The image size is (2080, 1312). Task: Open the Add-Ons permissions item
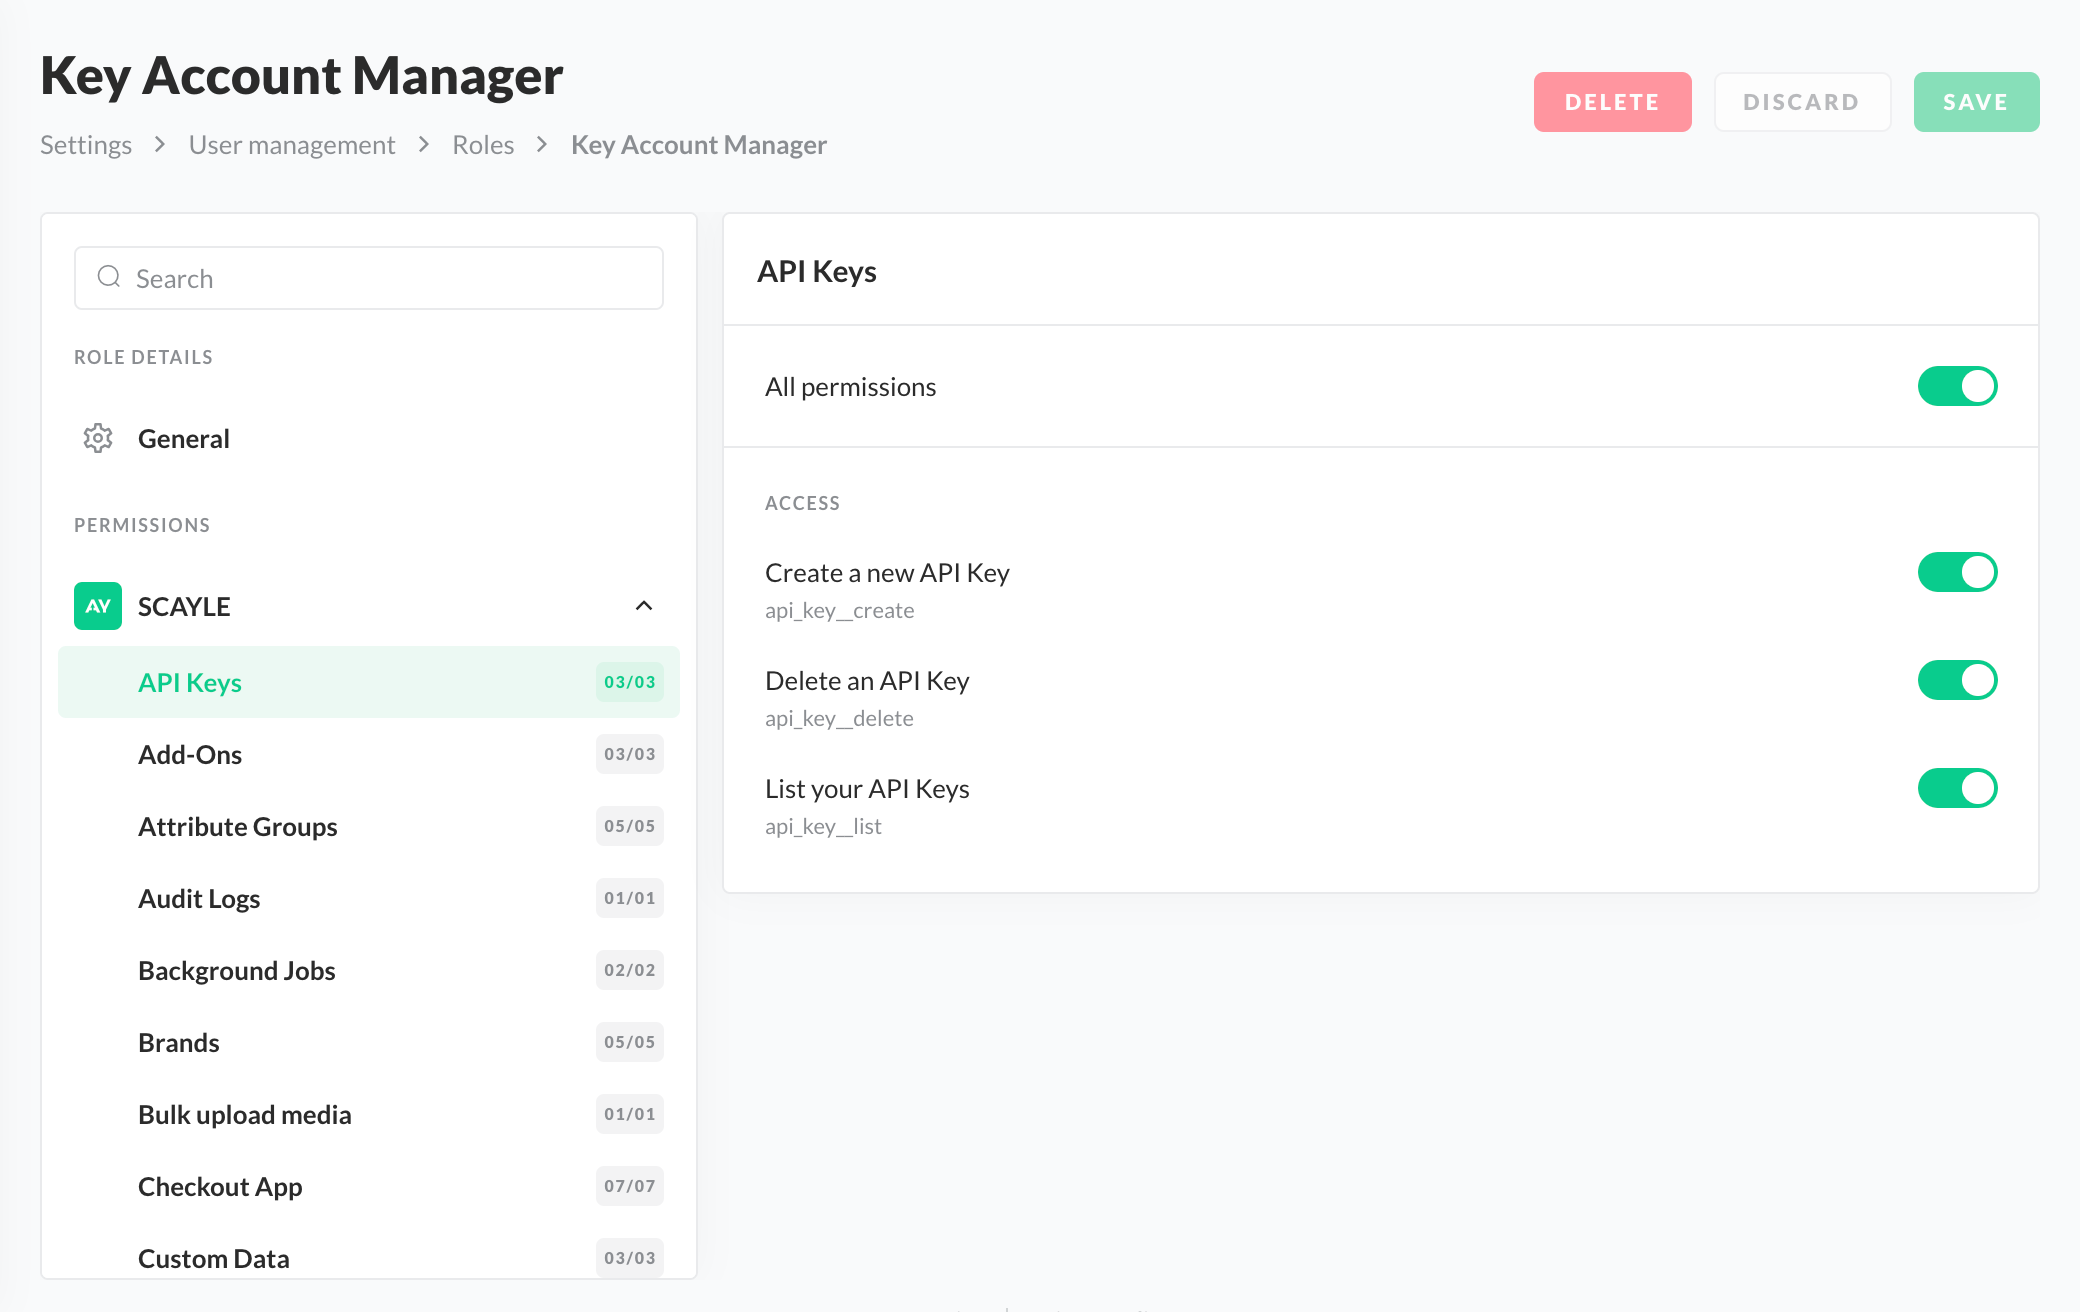[x=190, y=754]
